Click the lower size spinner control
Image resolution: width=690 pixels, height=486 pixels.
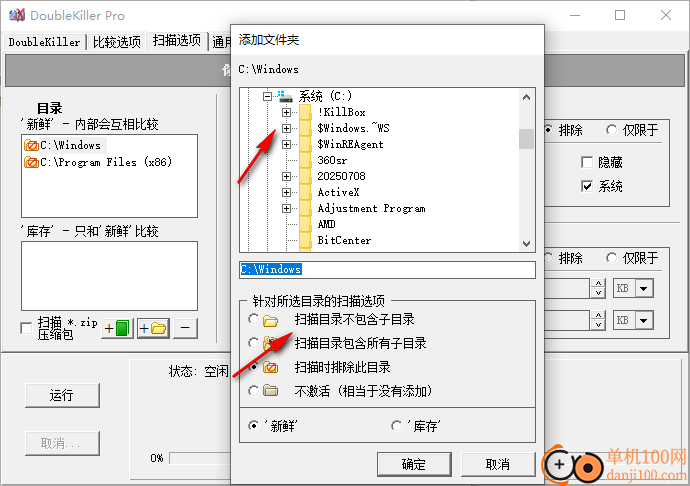click(x=598, y=320)
